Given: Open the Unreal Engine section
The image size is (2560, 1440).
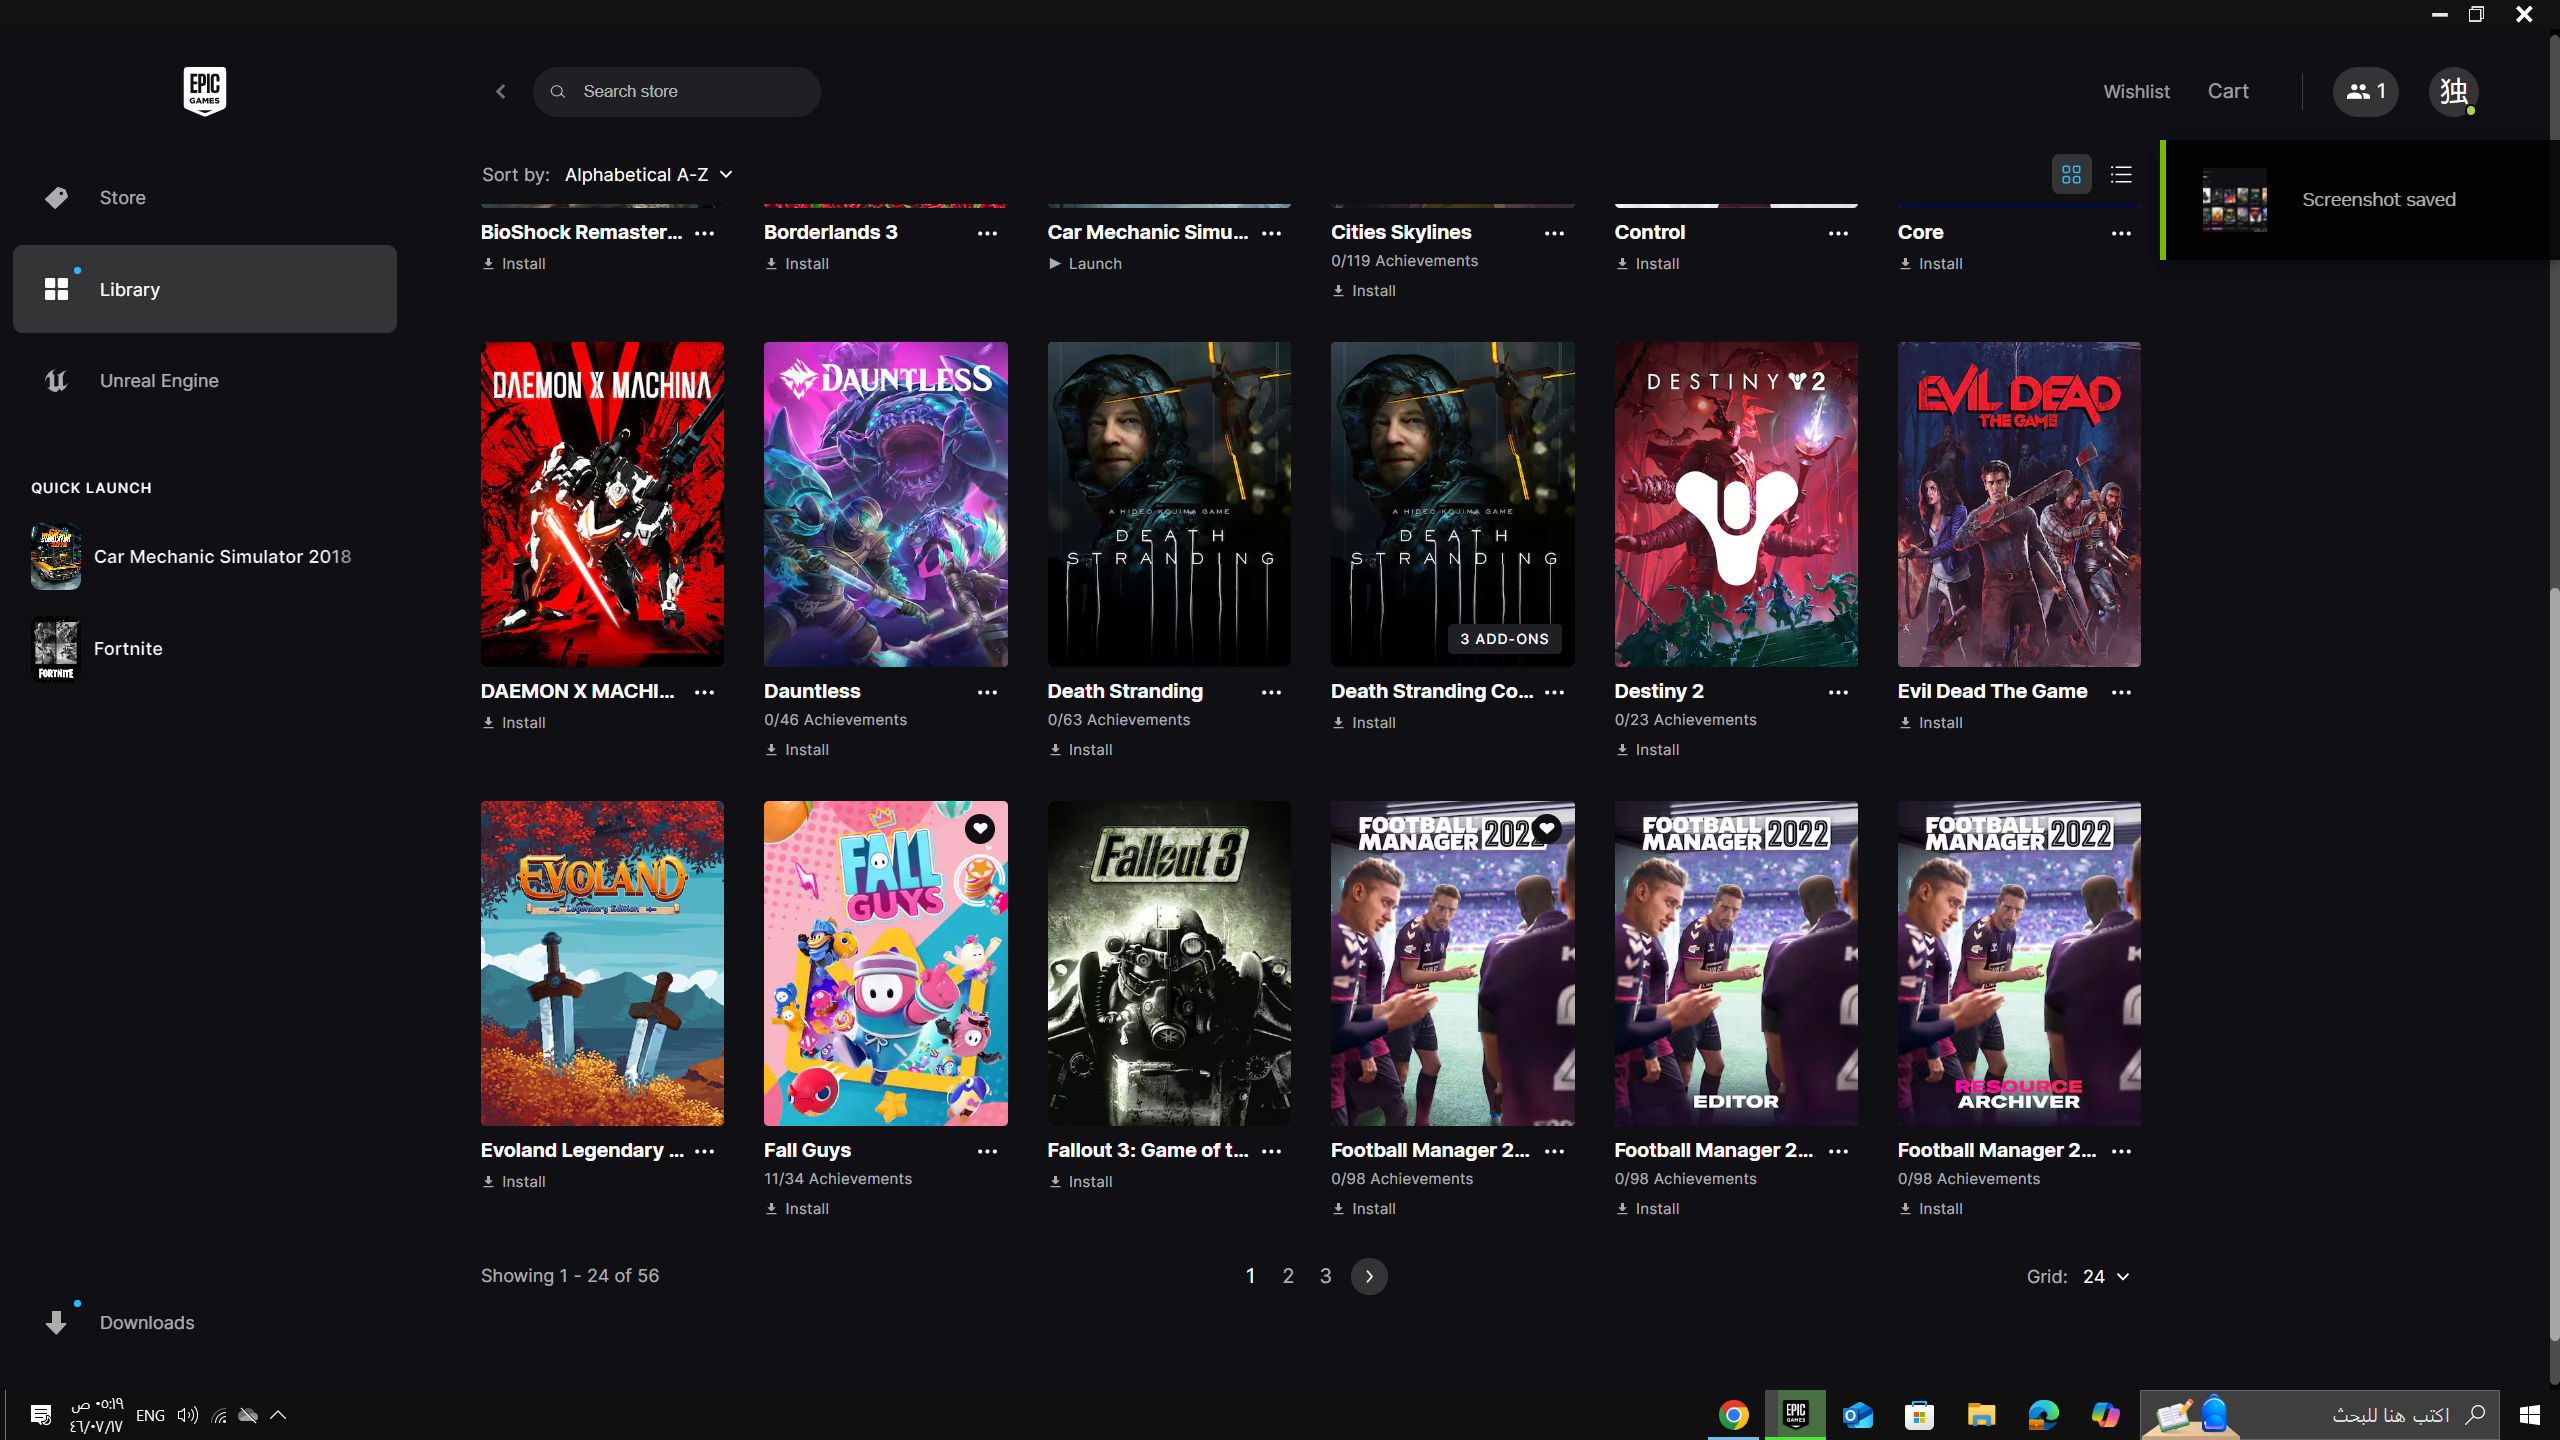Looking at the screenshot, I should pyautogui.click(x=205, y=380).
